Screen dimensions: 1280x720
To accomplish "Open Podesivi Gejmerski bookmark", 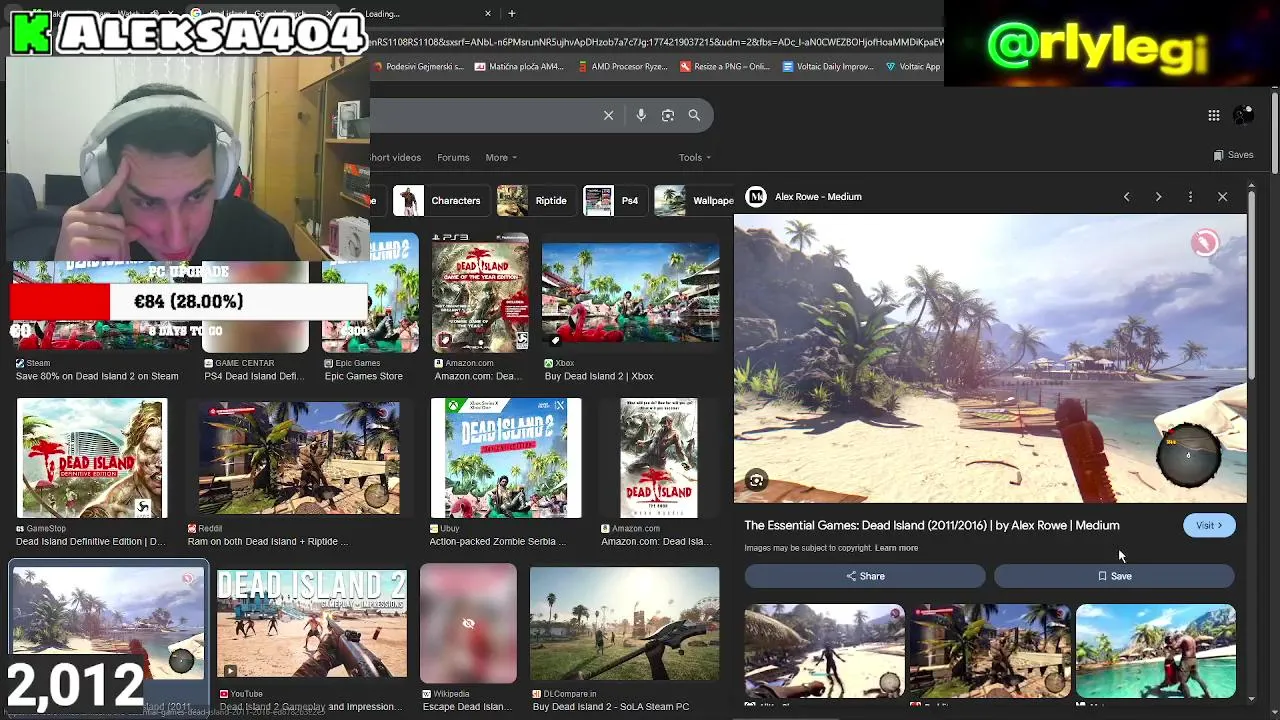I will click(x=417, y=67).
